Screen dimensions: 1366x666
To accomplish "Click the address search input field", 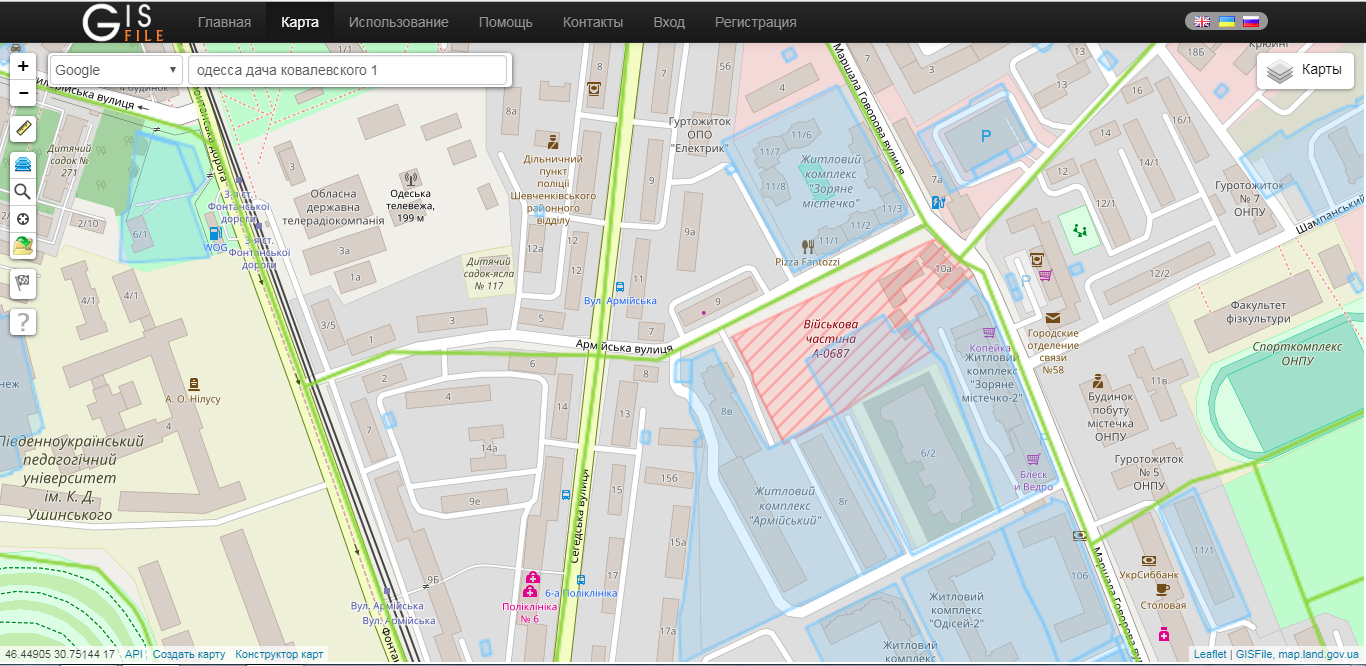I will [x=347, y=70].
